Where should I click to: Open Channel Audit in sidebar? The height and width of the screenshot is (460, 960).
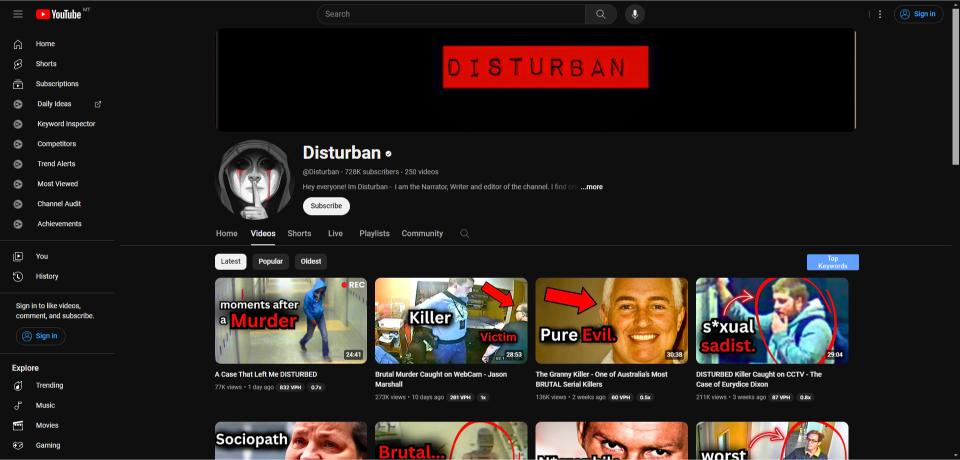[x=57, y=204]
